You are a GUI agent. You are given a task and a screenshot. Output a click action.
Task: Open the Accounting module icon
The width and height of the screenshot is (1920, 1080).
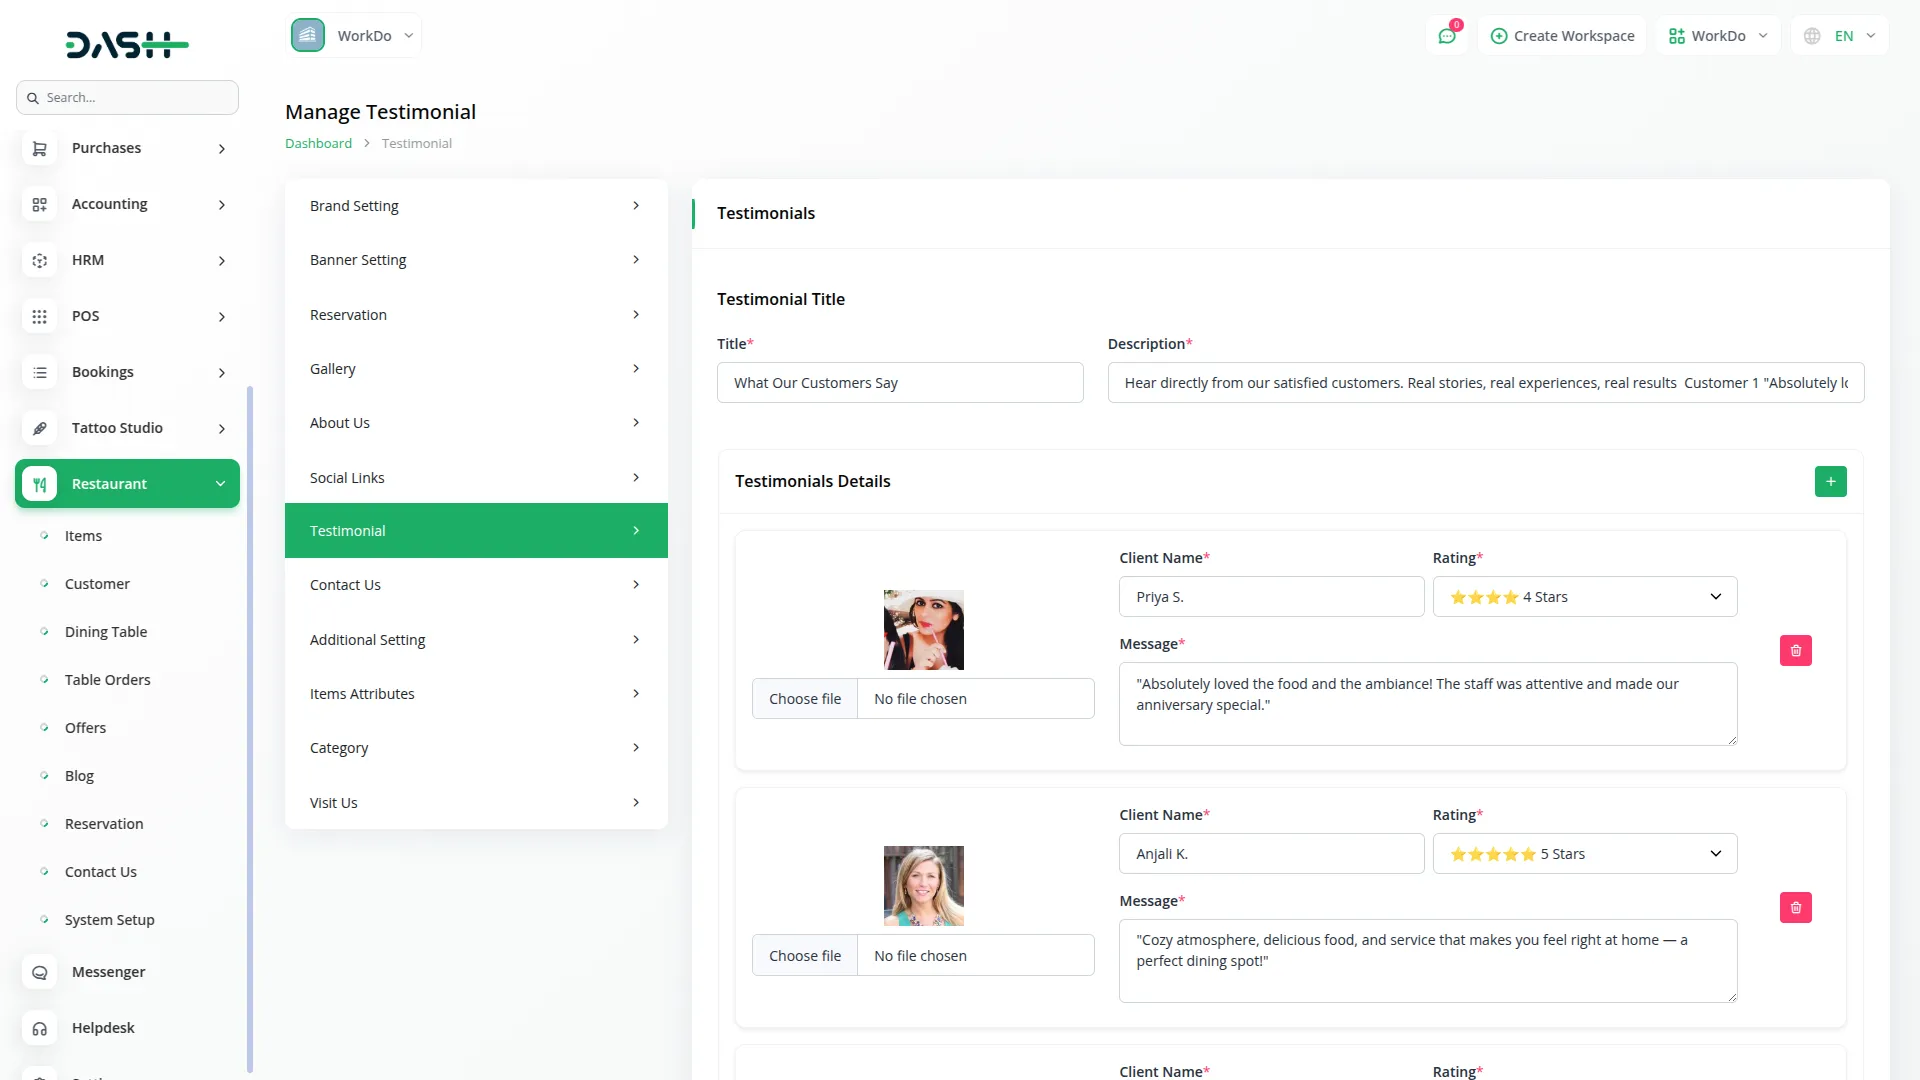click(39, 204)
